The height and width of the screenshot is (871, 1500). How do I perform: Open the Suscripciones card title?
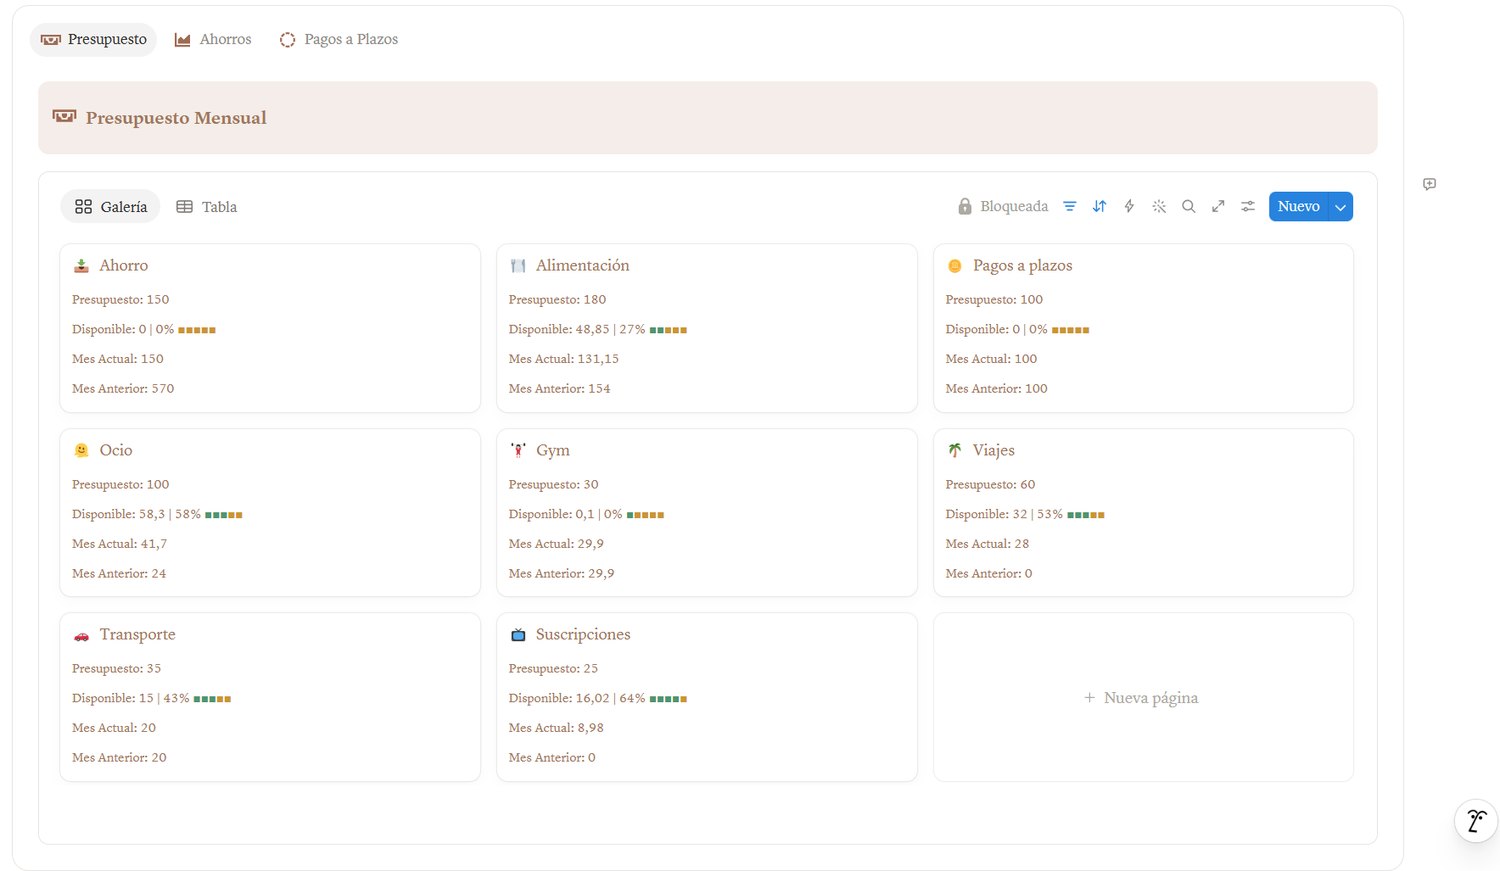tap(583, 635)
